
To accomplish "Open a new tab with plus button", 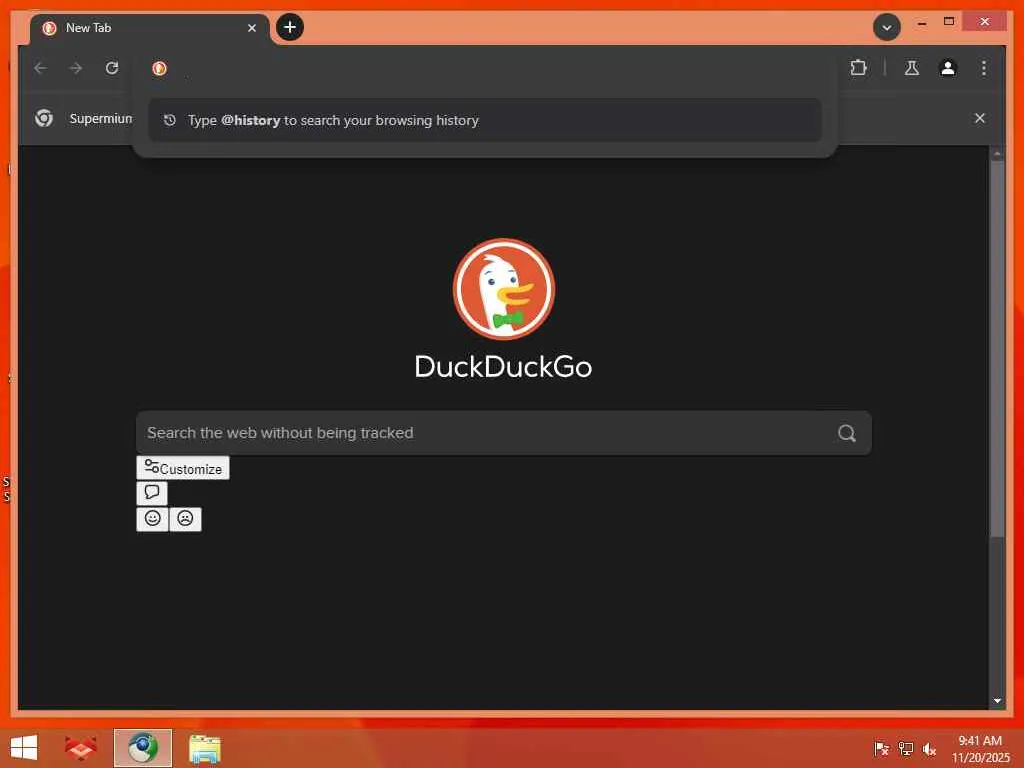I will coord(290,27).
